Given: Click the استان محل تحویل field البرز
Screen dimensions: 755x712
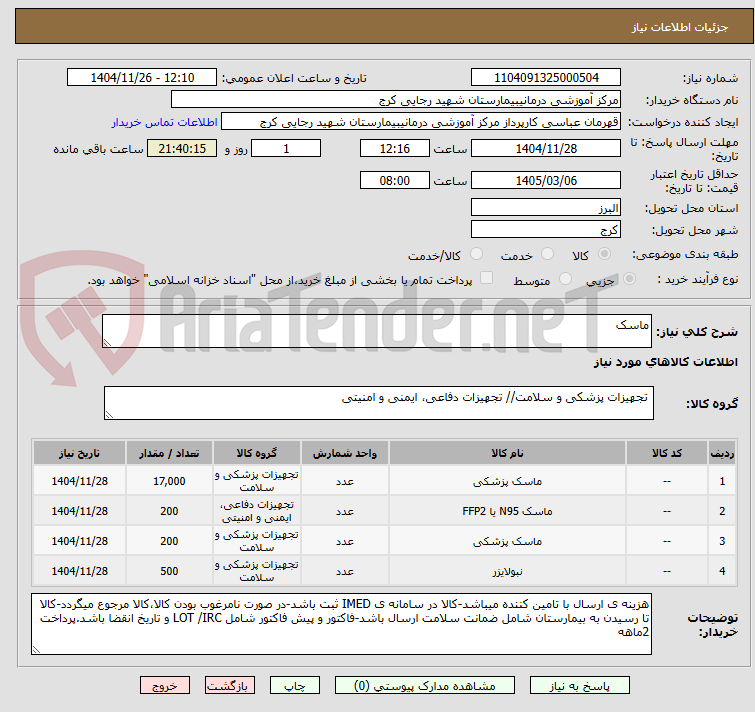Looking at the screenshot, I should click(x=546, y=207).
